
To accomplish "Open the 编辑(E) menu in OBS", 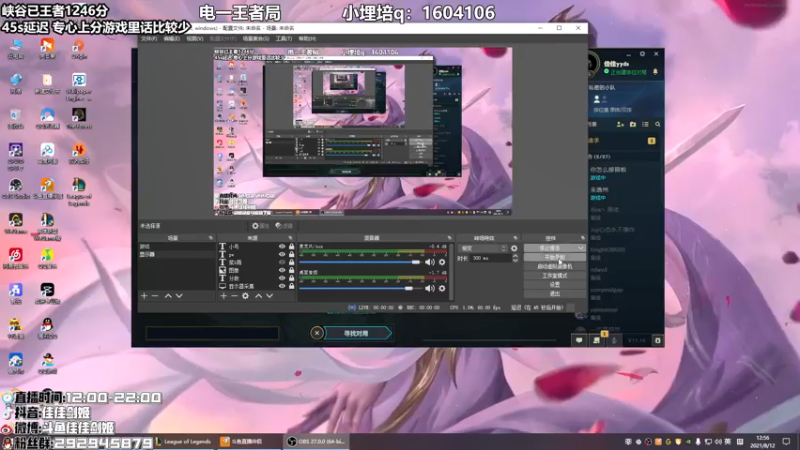I will (171, 39).
